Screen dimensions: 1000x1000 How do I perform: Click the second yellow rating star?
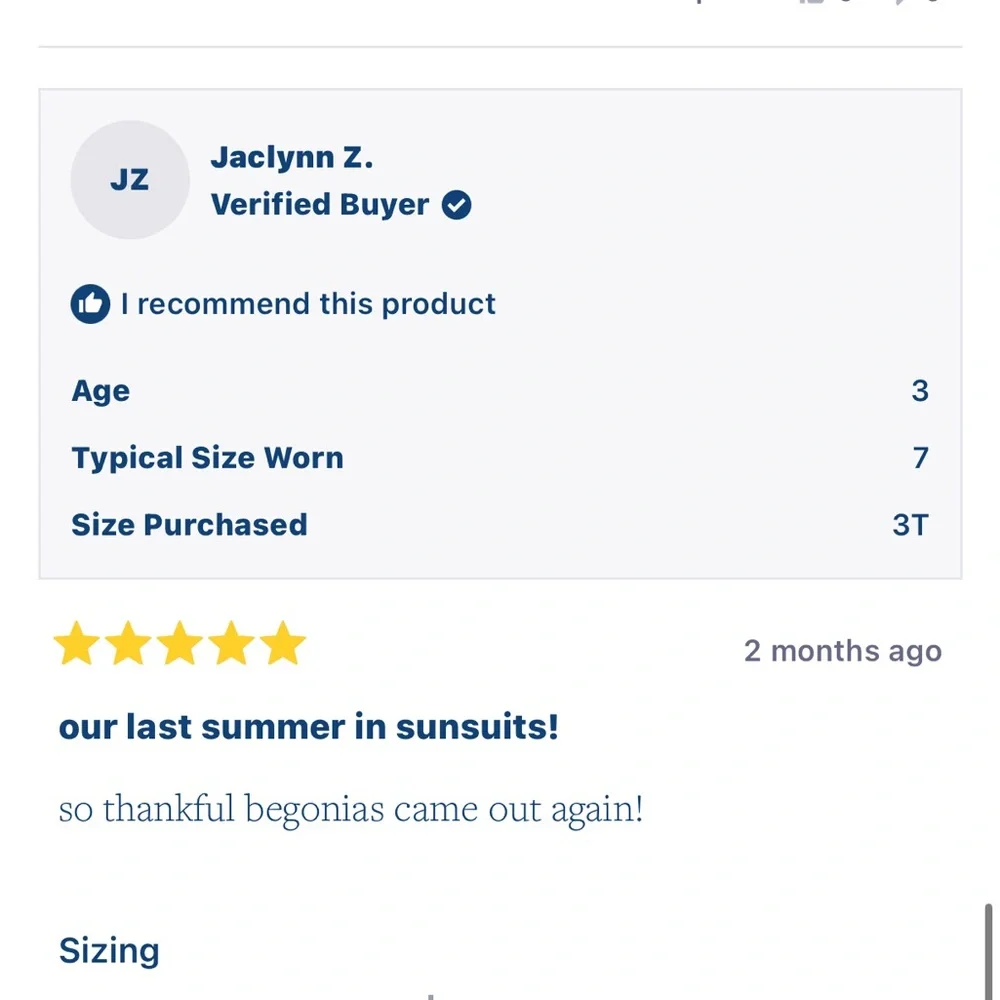tap(128, 643)
